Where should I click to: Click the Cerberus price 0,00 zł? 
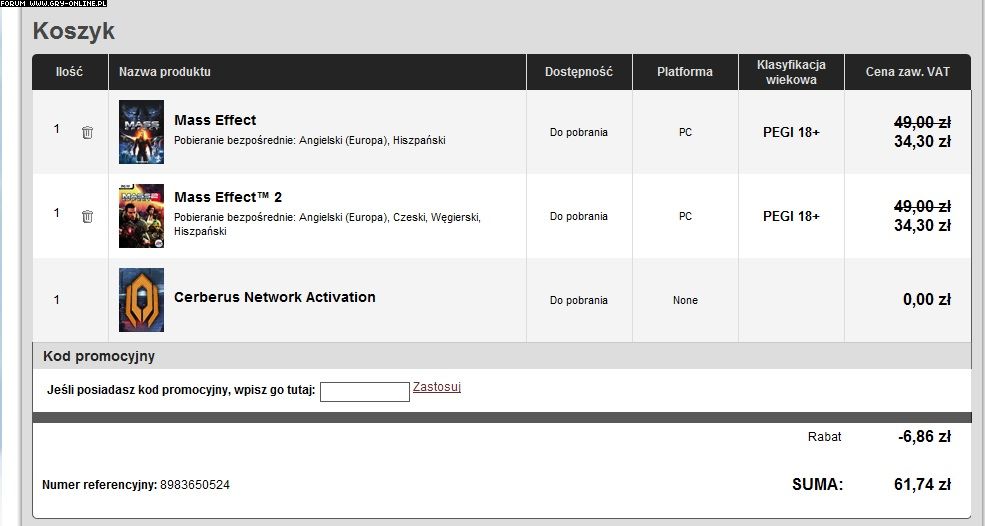coord(927,300)
